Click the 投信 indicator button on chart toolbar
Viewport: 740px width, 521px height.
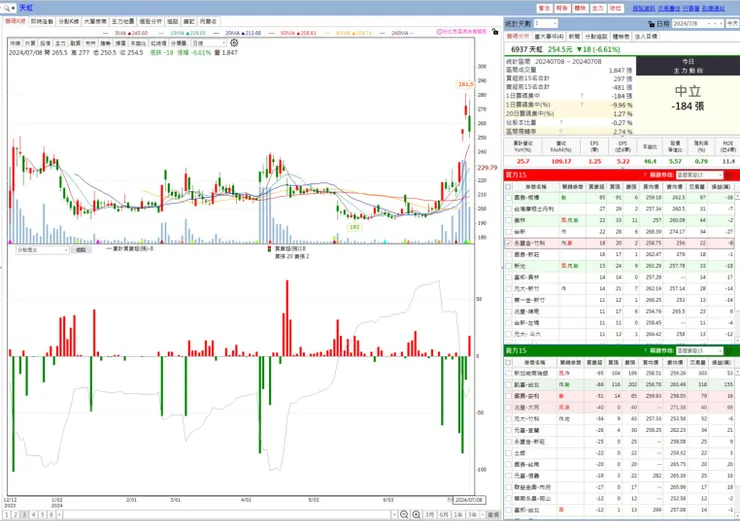pos(45,43)
